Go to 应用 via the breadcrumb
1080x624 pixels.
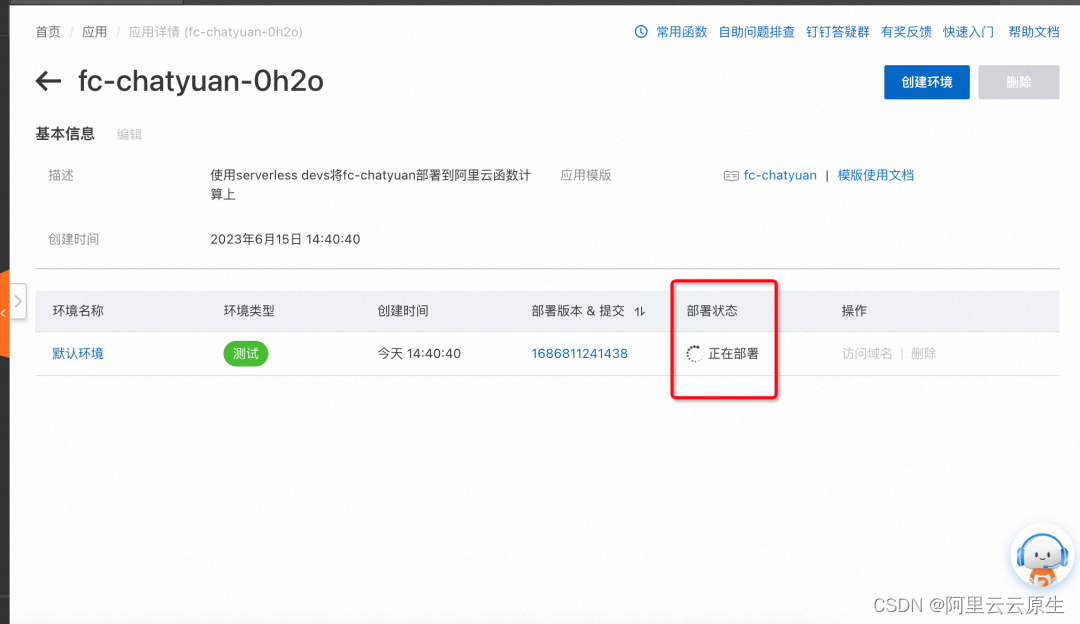pos(94,31)
